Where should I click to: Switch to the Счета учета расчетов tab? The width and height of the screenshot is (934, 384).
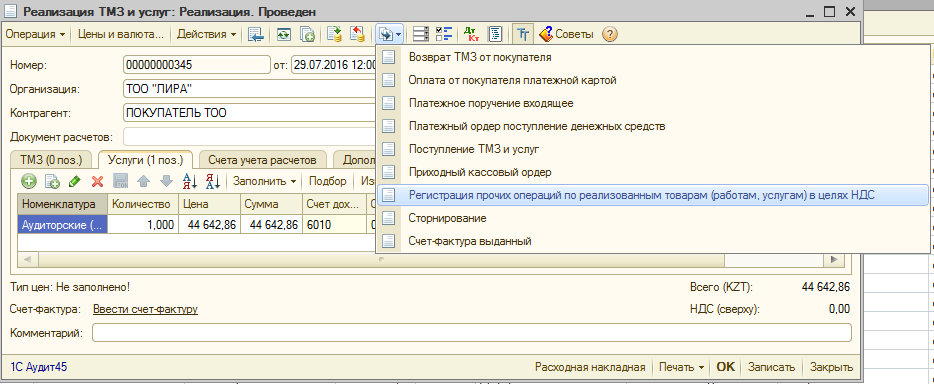263,160
